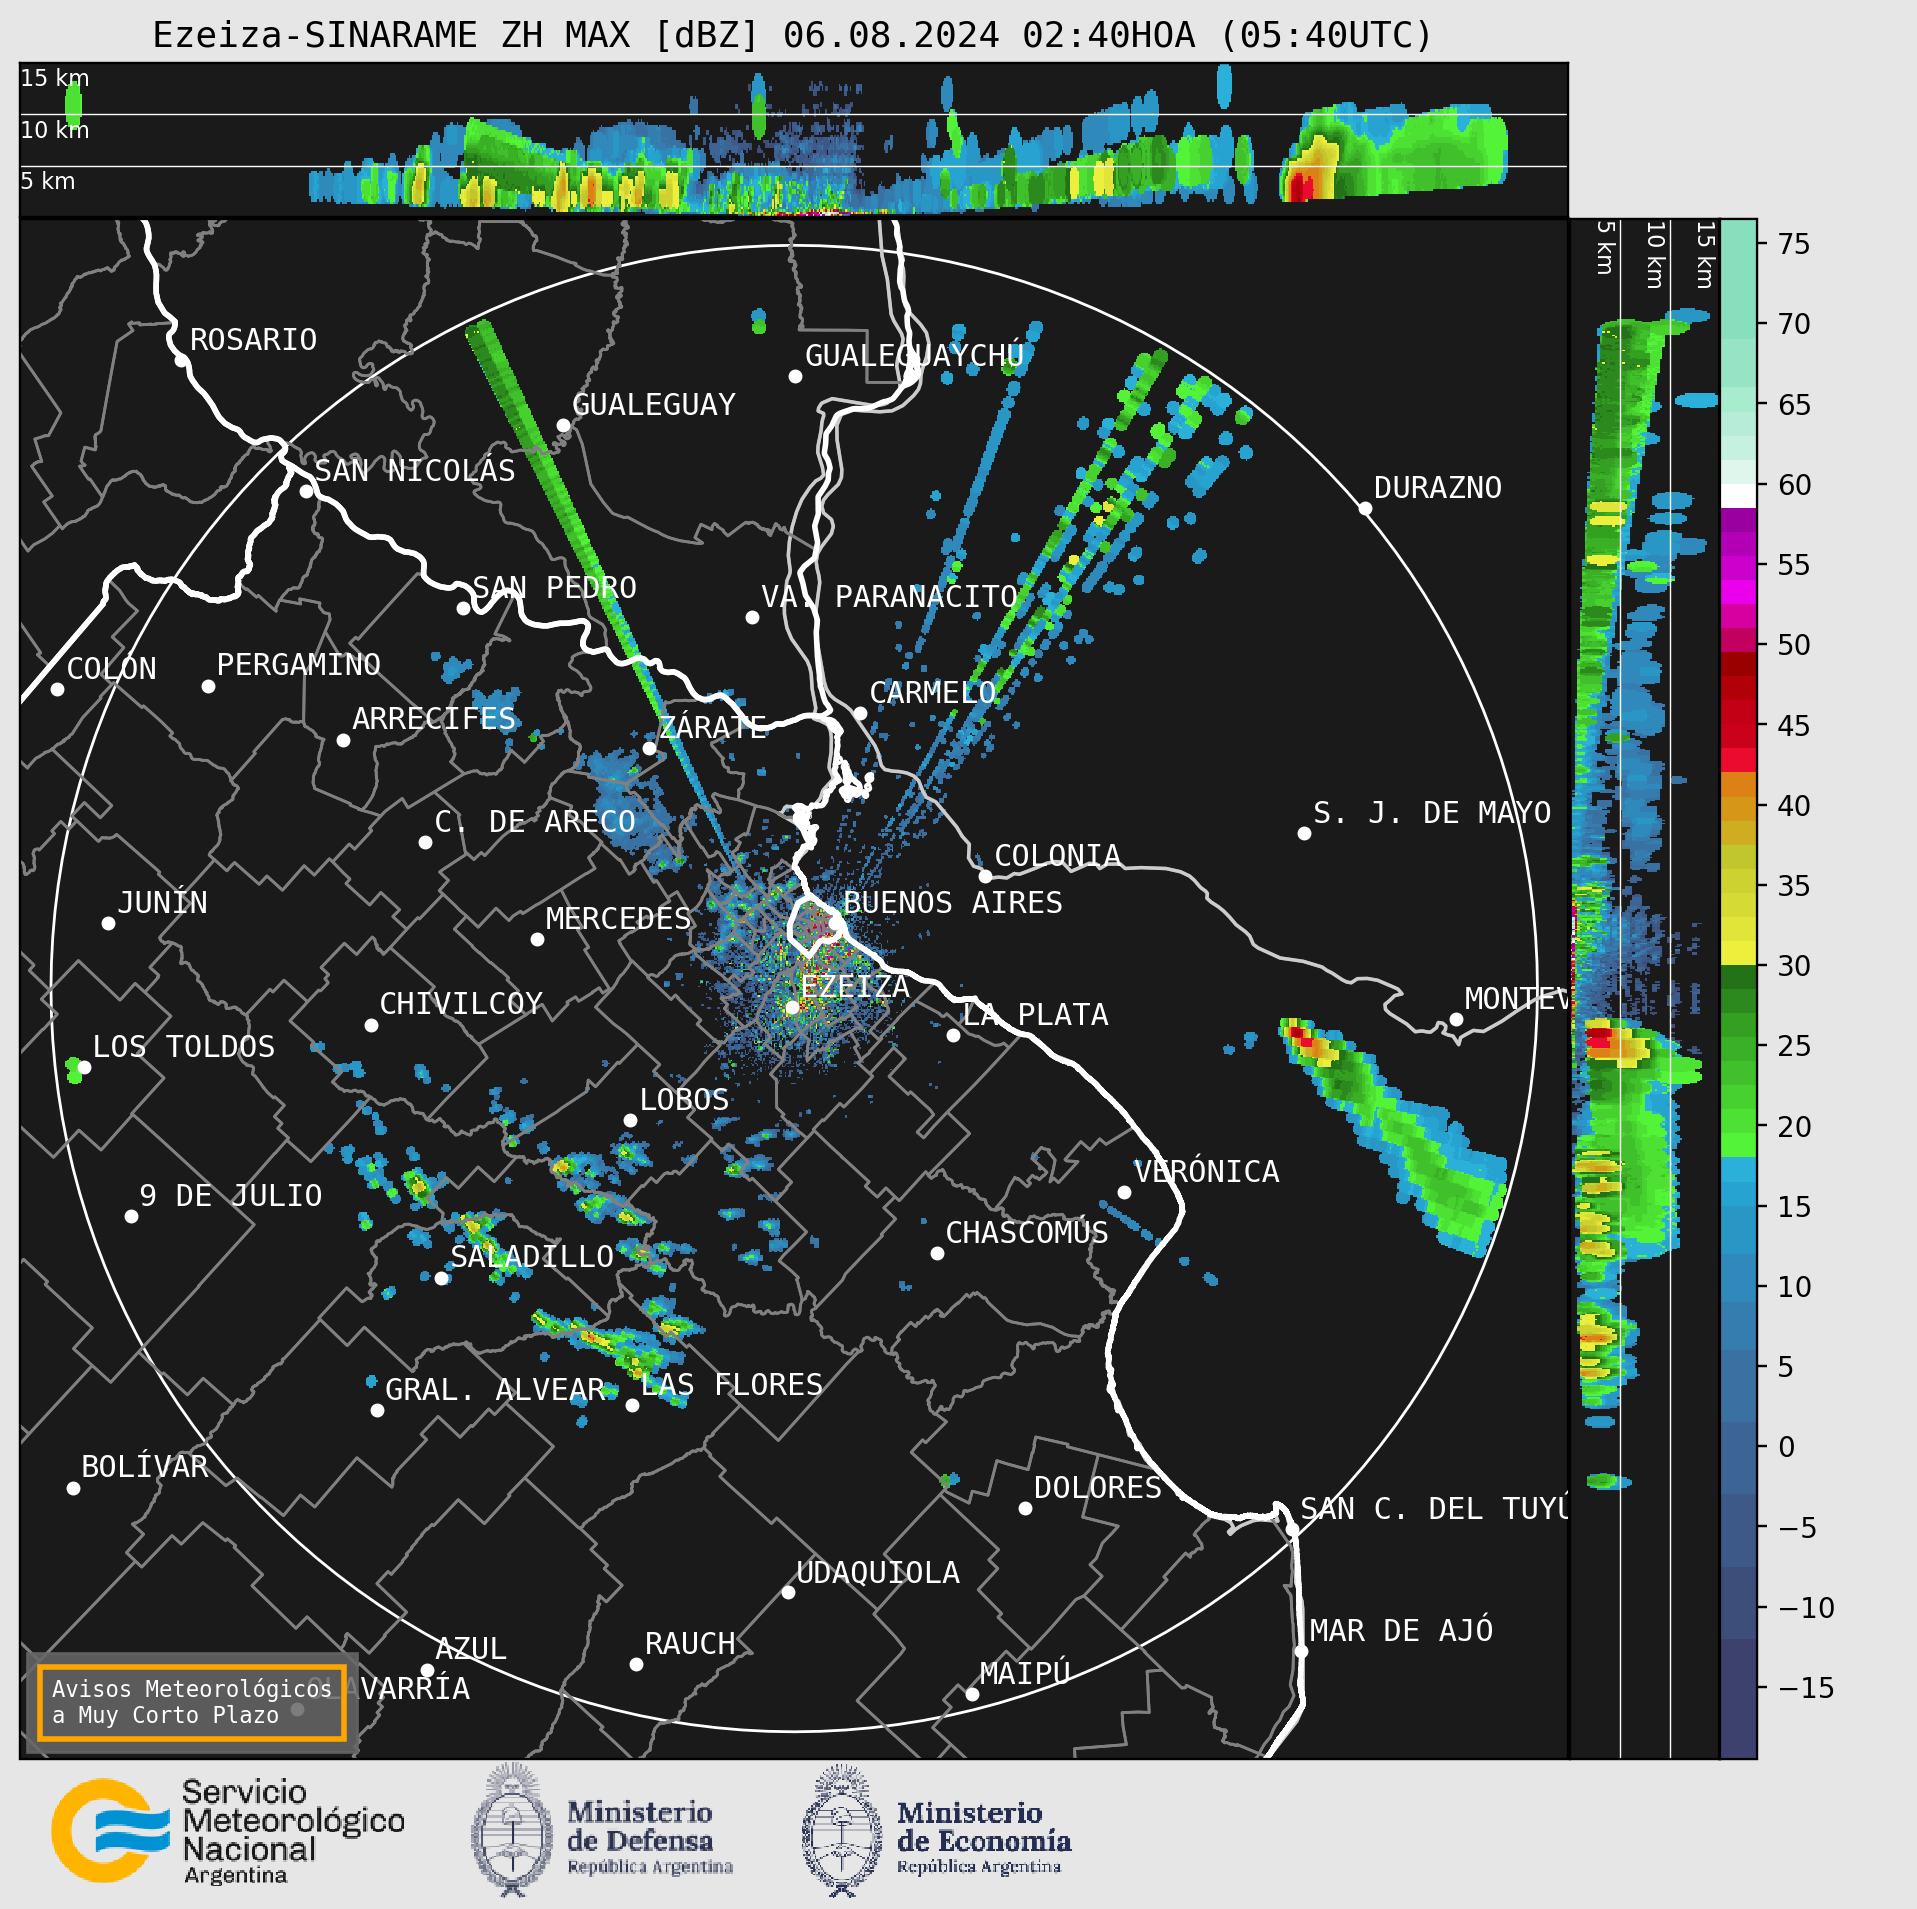Click the SALADILLO city label

tap(532, 1257)
